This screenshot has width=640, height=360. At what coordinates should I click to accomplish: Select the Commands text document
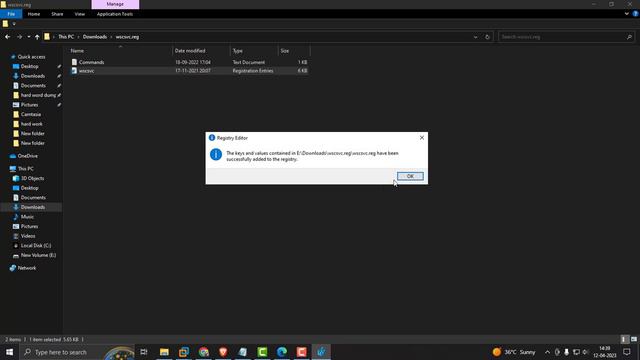[x=189, y=62]
